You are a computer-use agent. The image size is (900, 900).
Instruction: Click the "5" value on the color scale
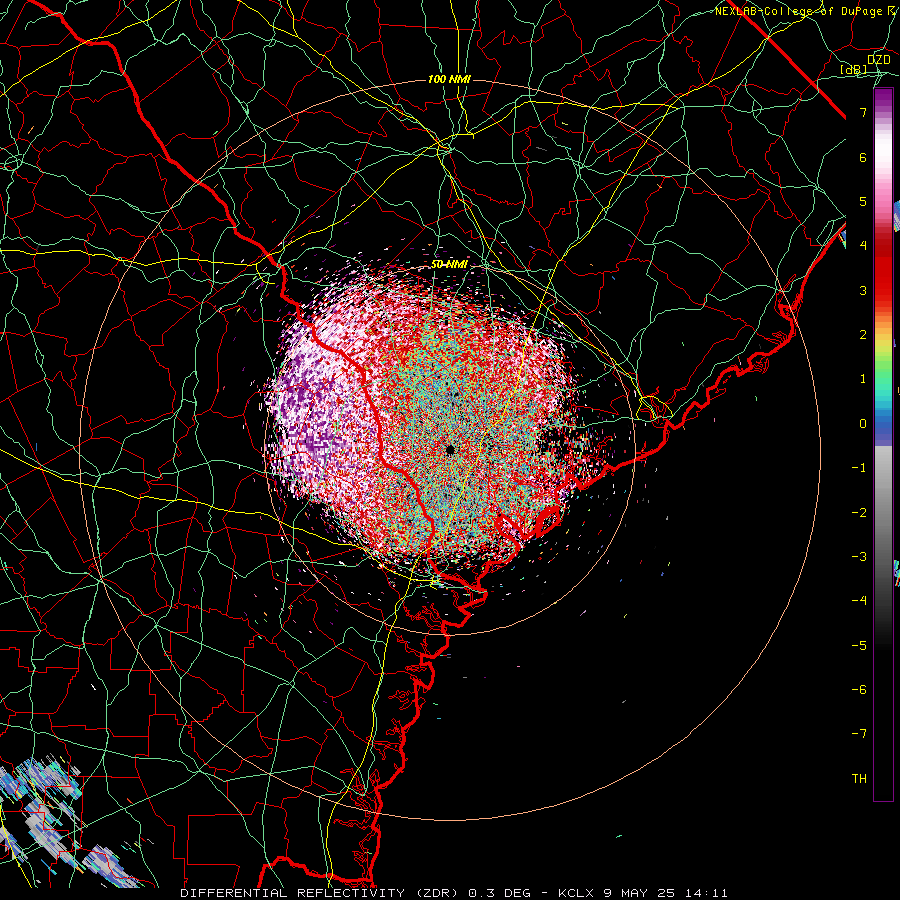(x=863, y=201)
